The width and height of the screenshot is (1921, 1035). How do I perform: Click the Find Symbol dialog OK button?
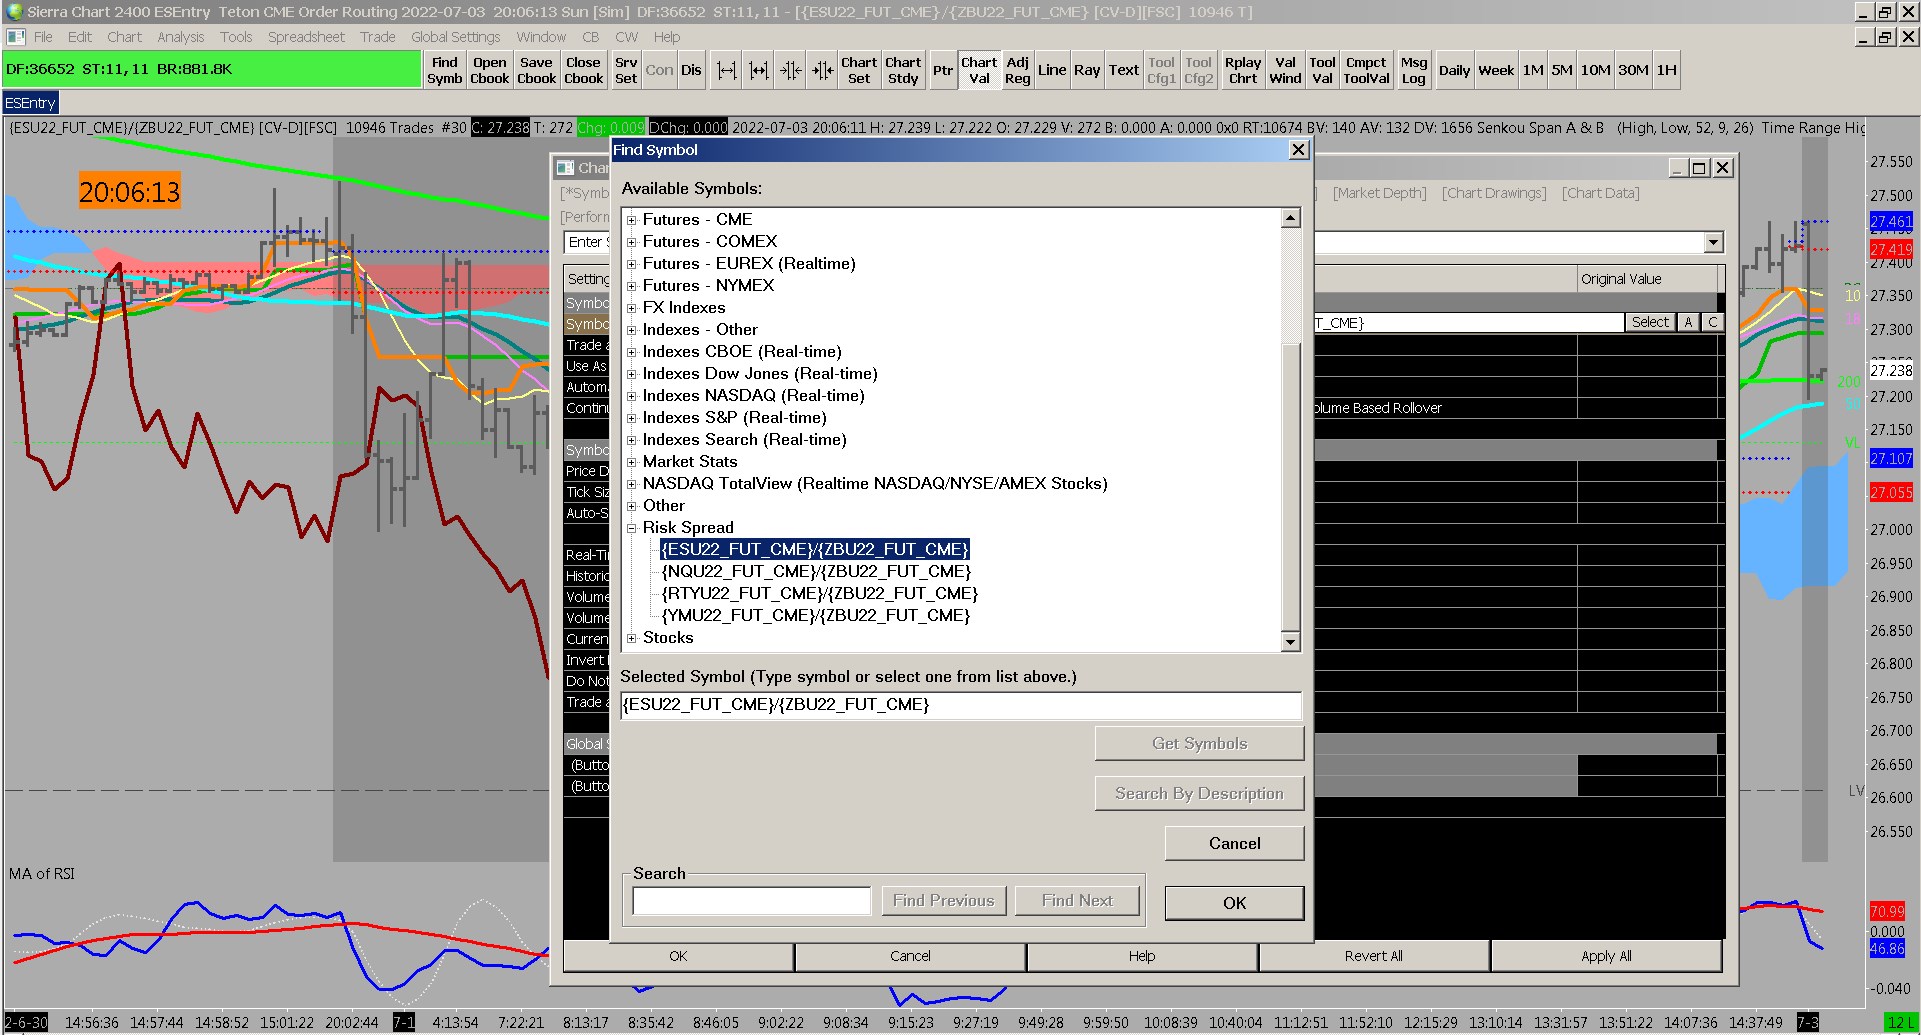tap(1234, 903)
